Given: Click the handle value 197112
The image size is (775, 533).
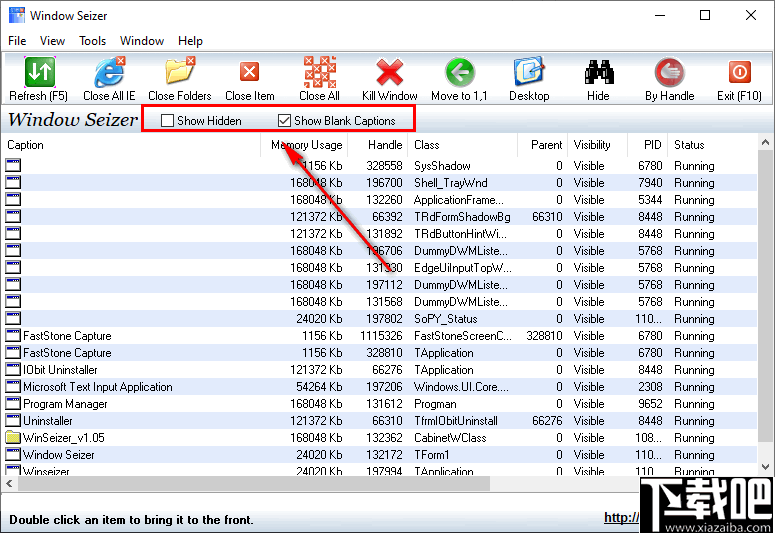Looking at the screenshot, I should pyautogui.click(x=384, y=284).
